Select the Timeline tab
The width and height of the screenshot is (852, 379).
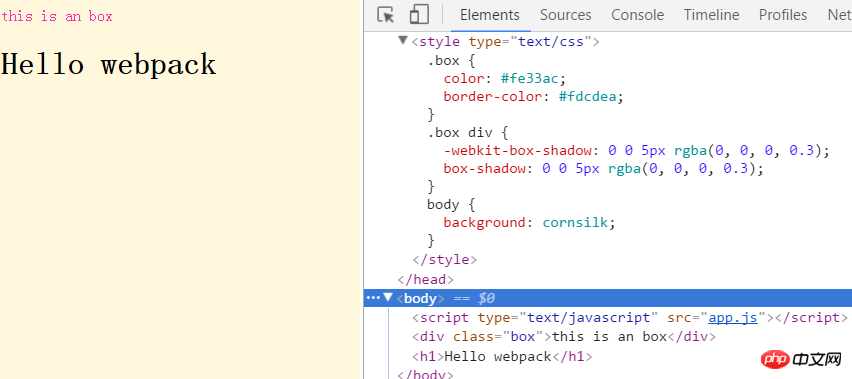click(x=711, y=15)
